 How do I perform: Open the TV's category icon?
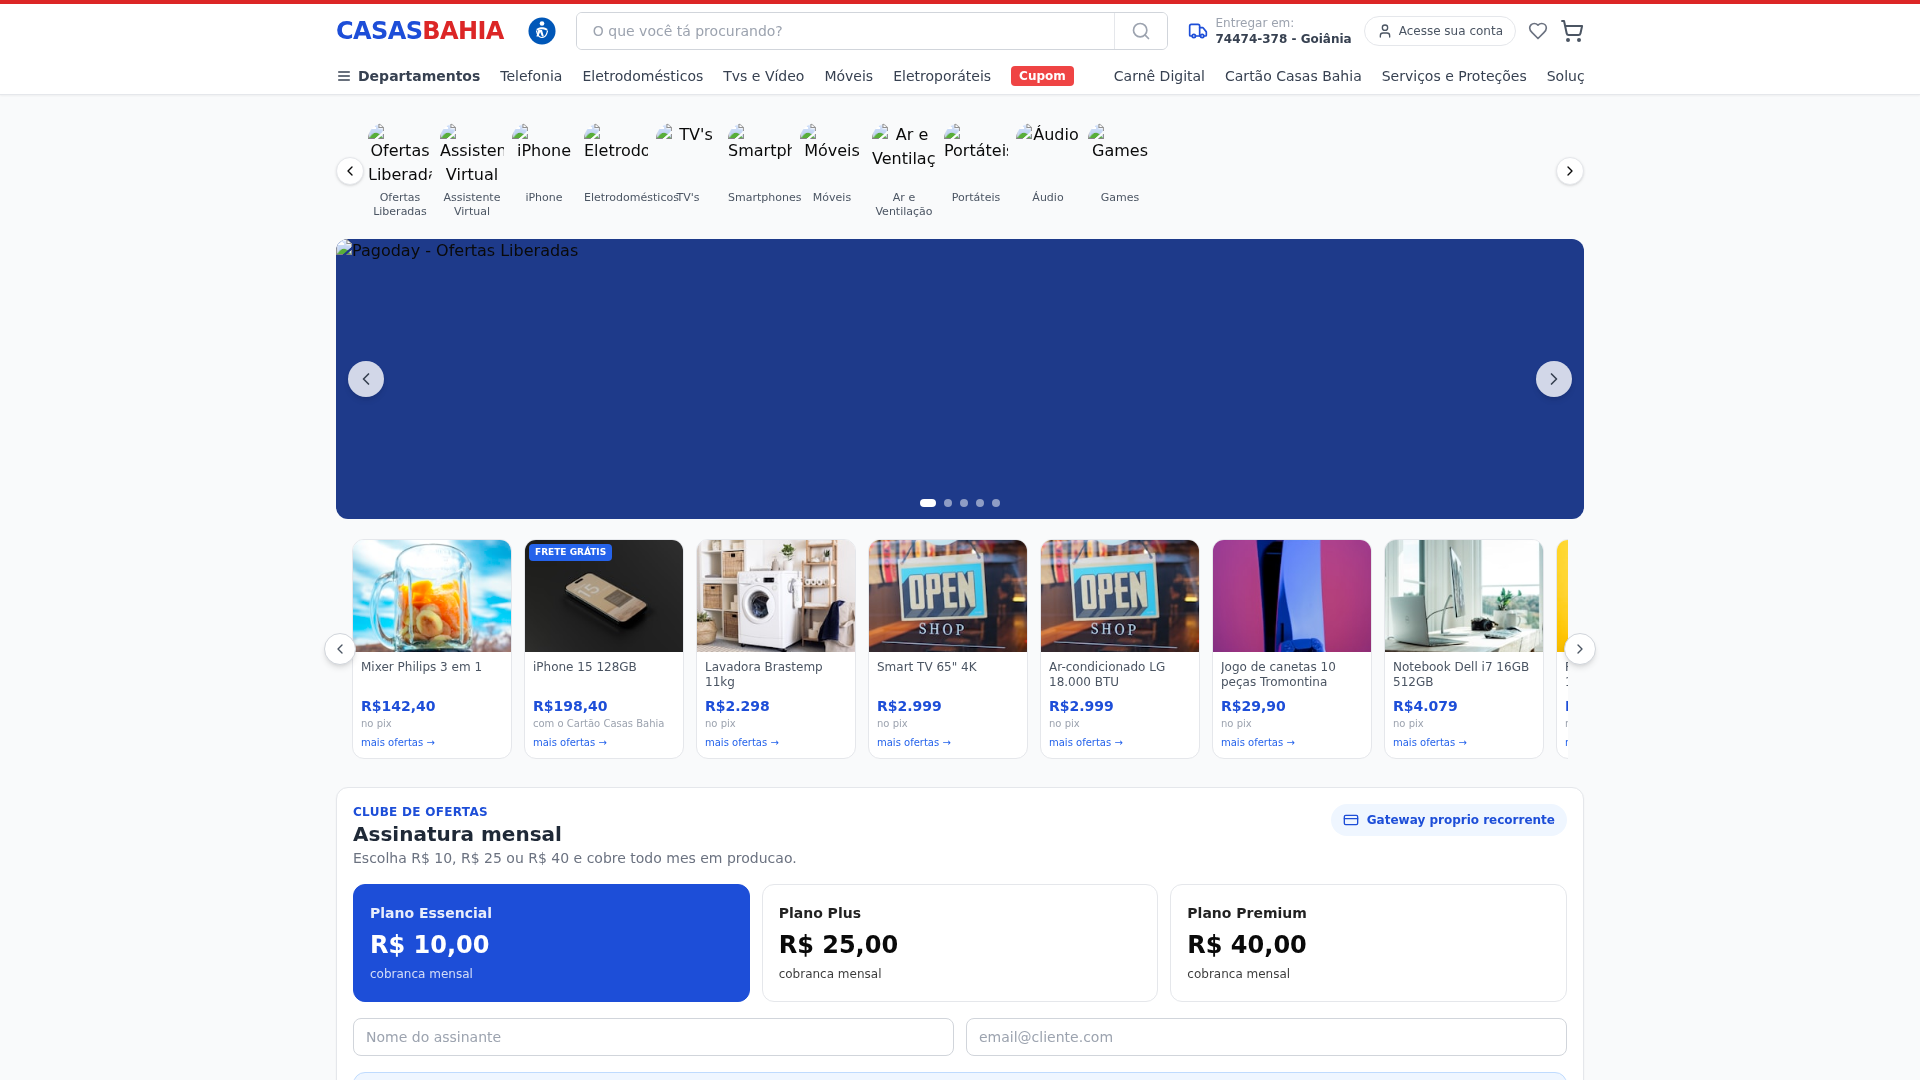(x=688, y=155)
